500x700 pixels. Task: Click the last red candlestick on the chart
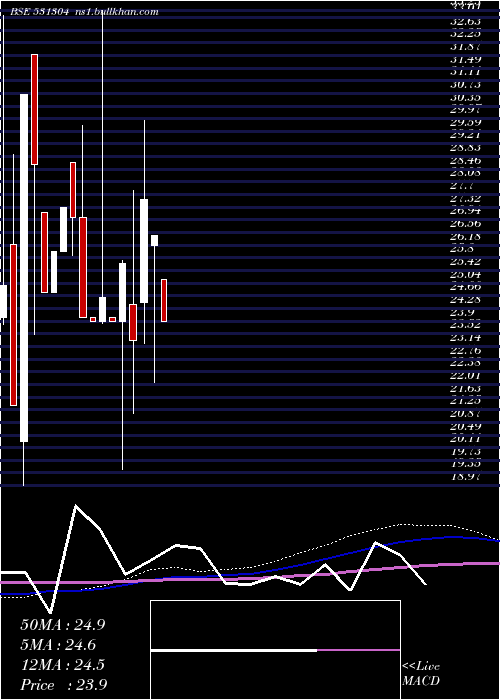(164, 300)
